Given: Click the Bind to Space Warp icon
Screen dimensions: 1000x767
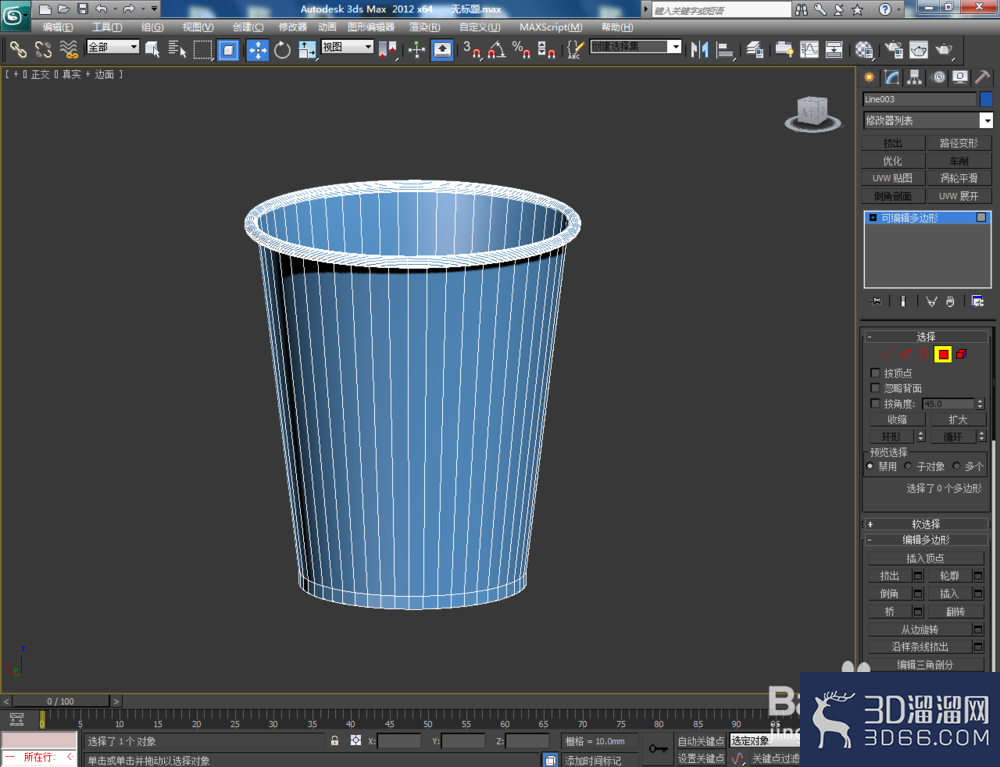Looking at the screenshot, I should 68,49.
